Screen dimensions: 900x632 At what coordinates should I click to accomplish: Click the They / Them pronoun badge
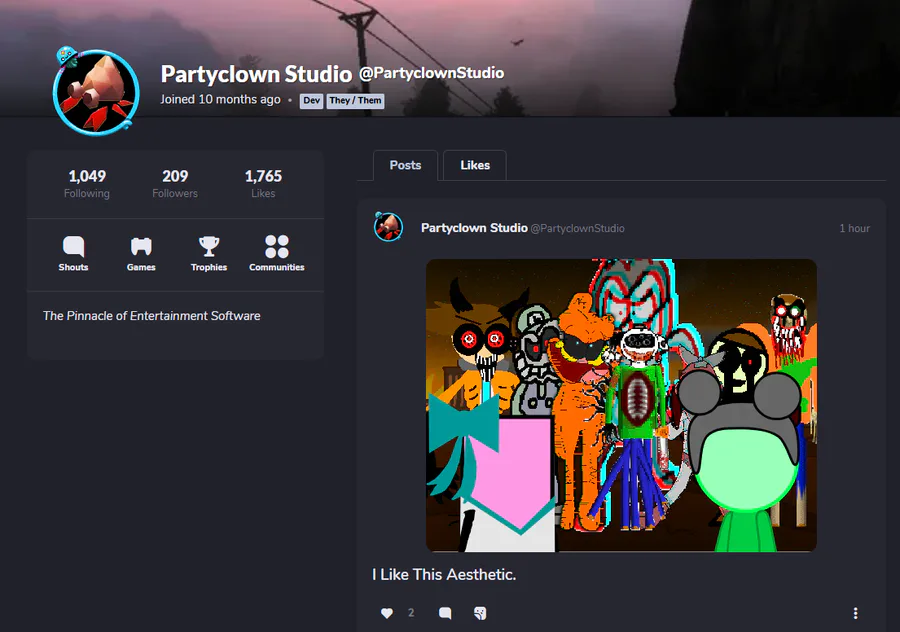355,100
